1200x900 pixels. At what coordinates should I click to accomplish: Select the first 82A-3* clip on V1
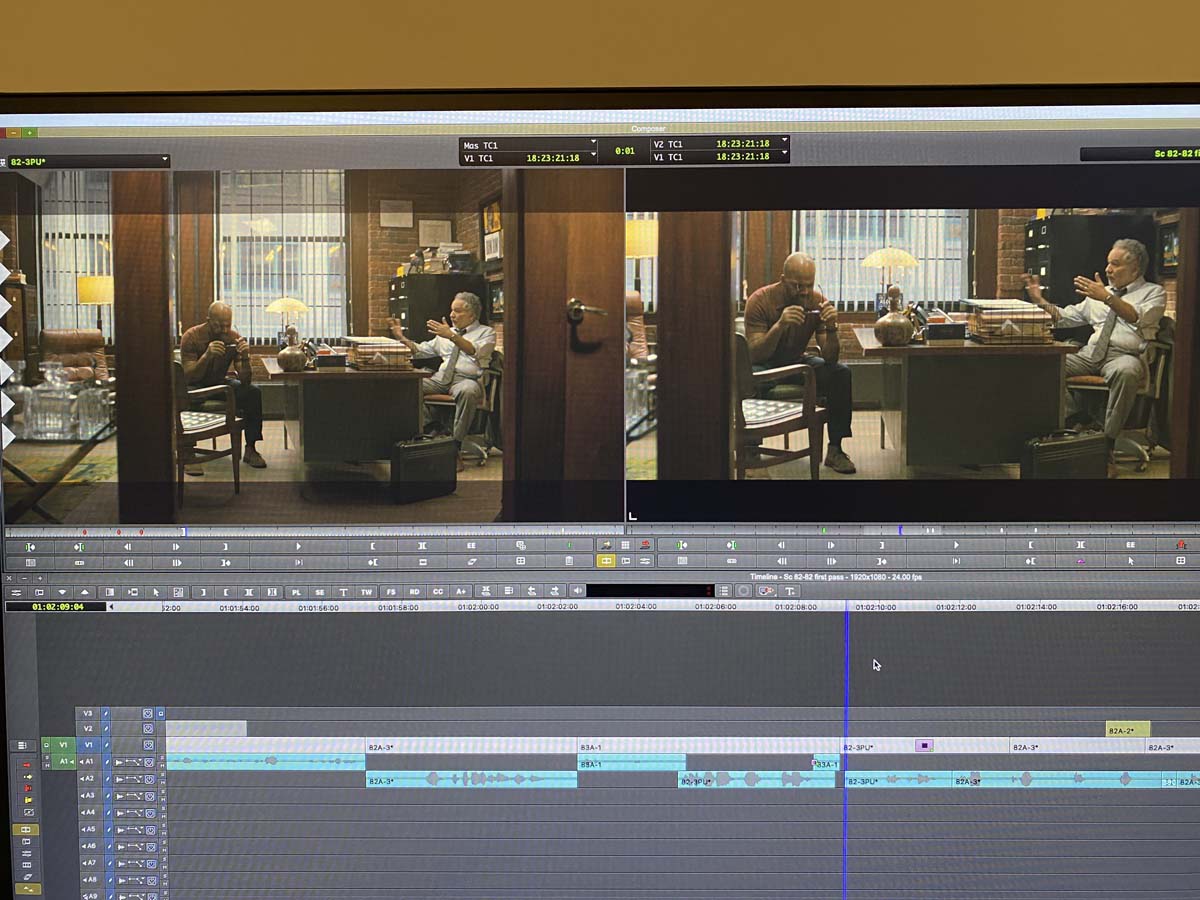(471, 746)
